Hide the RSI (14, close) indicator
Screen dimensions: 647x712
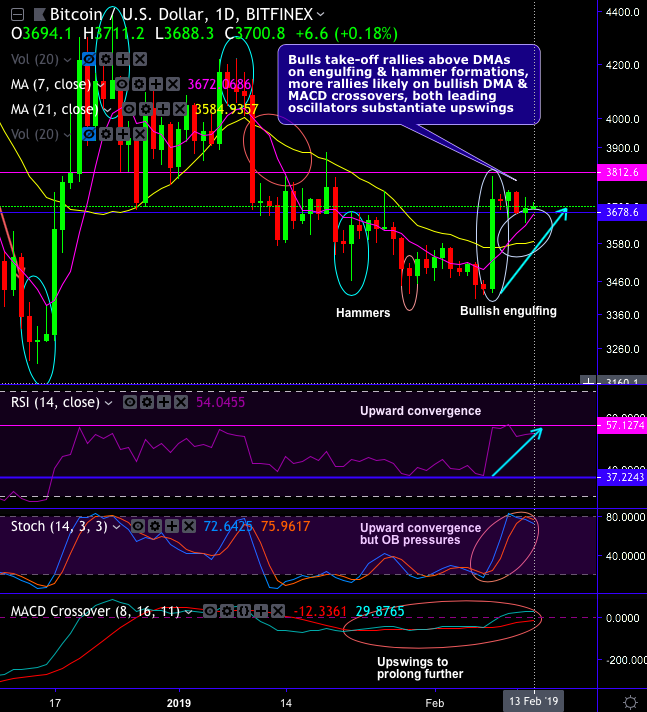coord(130,402)
